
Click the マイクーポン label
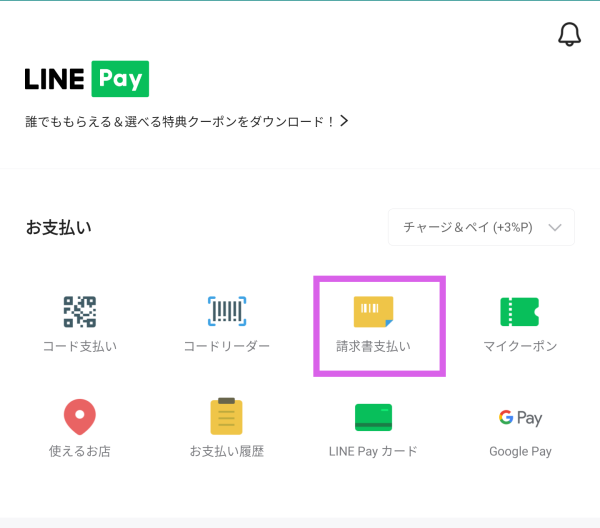click(x=520, y=347)
